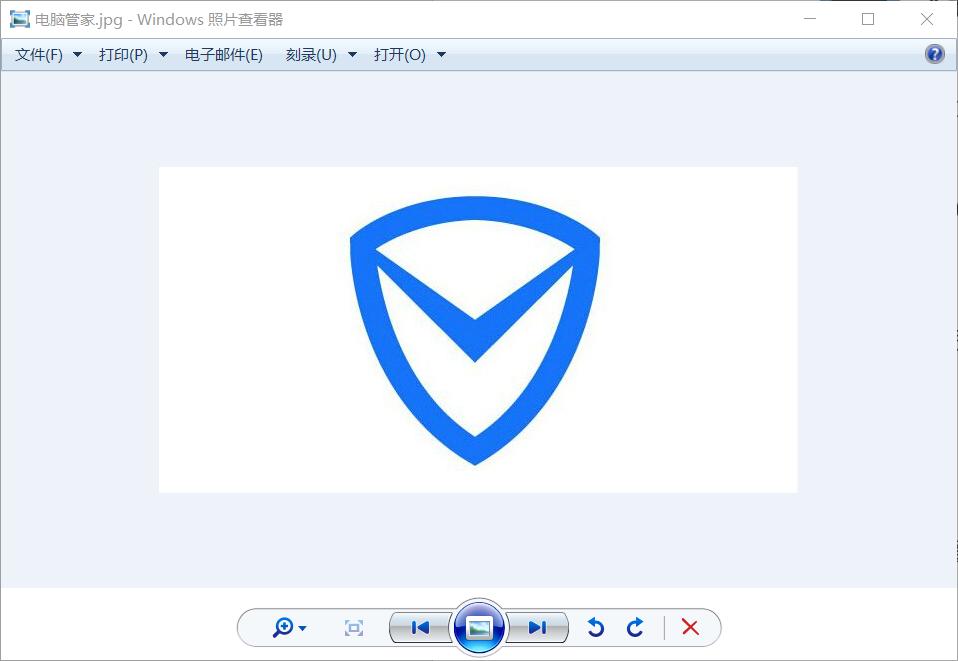Image resolution: width=958 pixels, height=661 pixels.
Task: Expand the 文件(F) dropdown arrow
Action: pyautogui.click(x=77, y=55)
